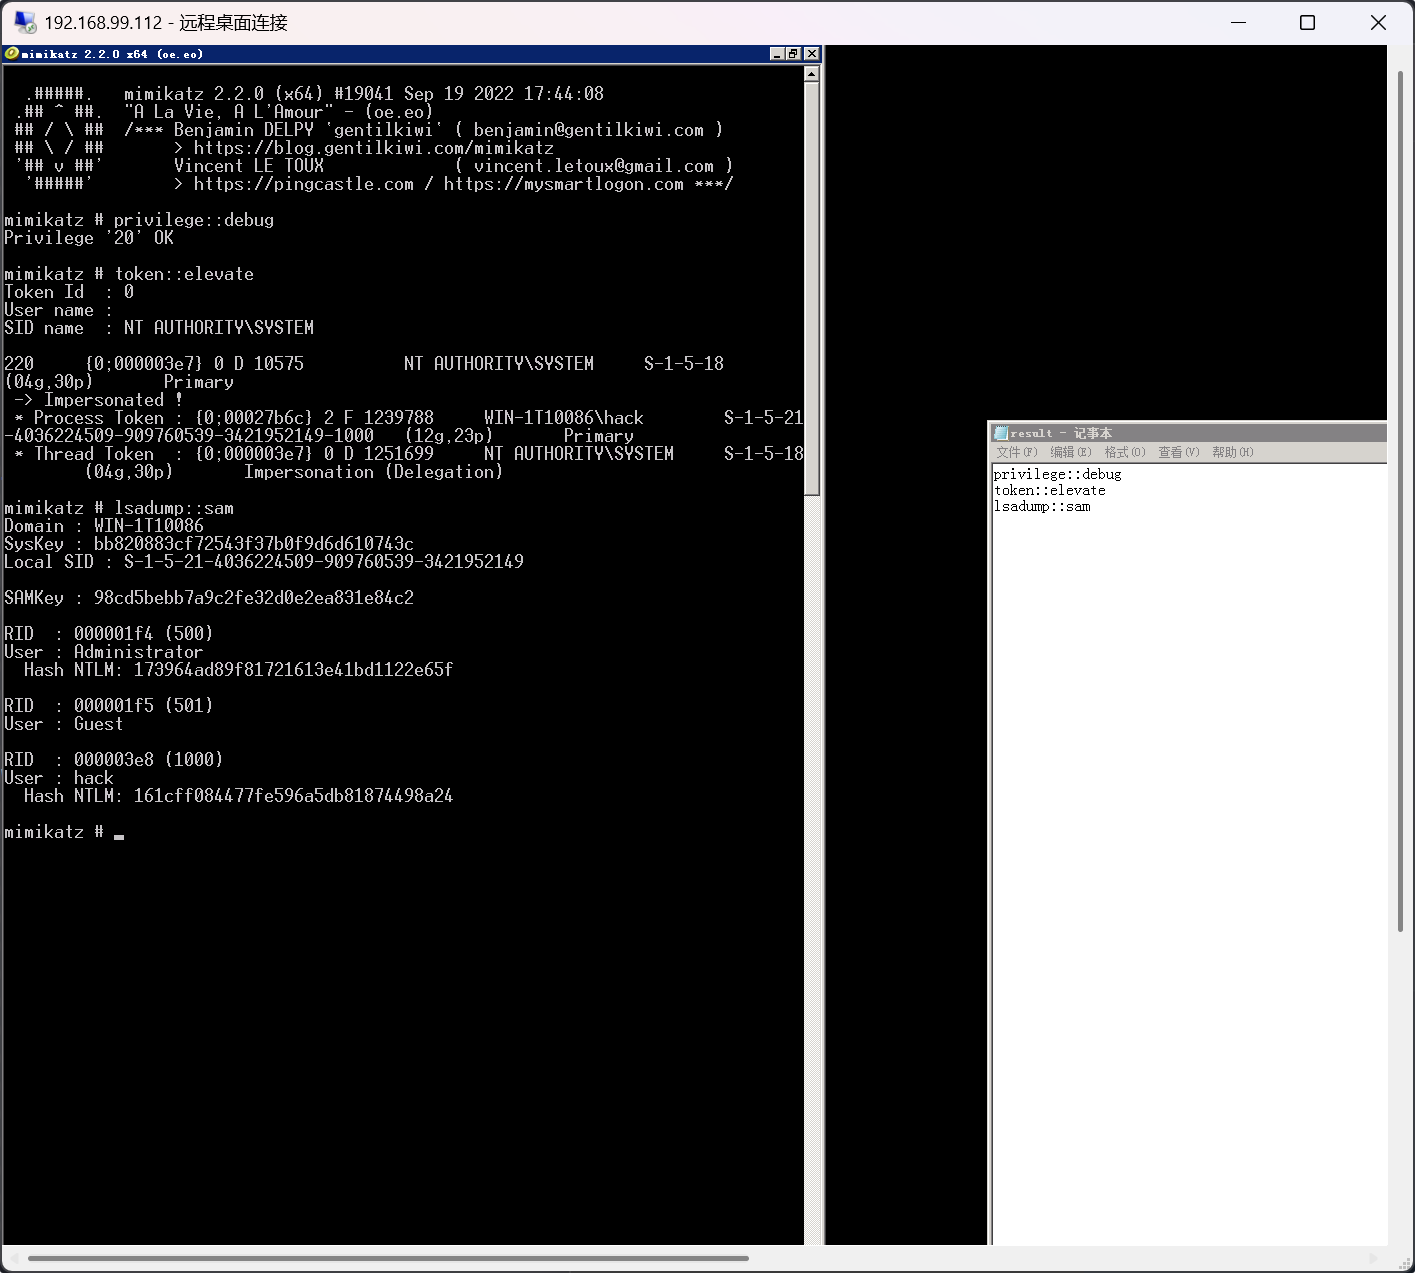Viewport: 1415px width, 1273px height.
Task: Click the 'mimikatz # lsadump::sam' command line
Action: tap(119, 508)
